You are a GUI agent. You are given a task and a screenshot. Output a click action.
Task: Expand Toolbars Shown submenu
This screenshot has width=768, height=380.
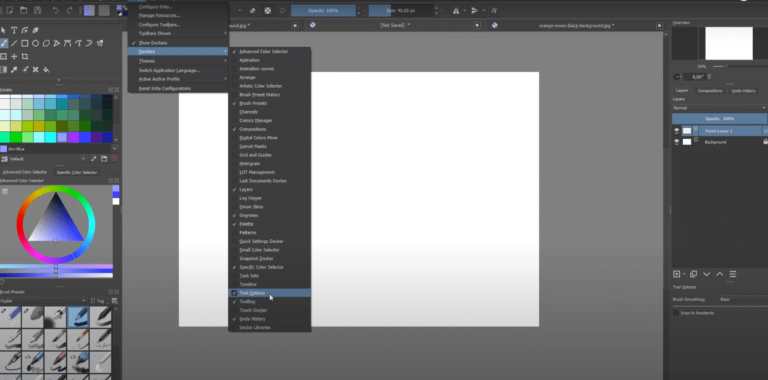178,33
